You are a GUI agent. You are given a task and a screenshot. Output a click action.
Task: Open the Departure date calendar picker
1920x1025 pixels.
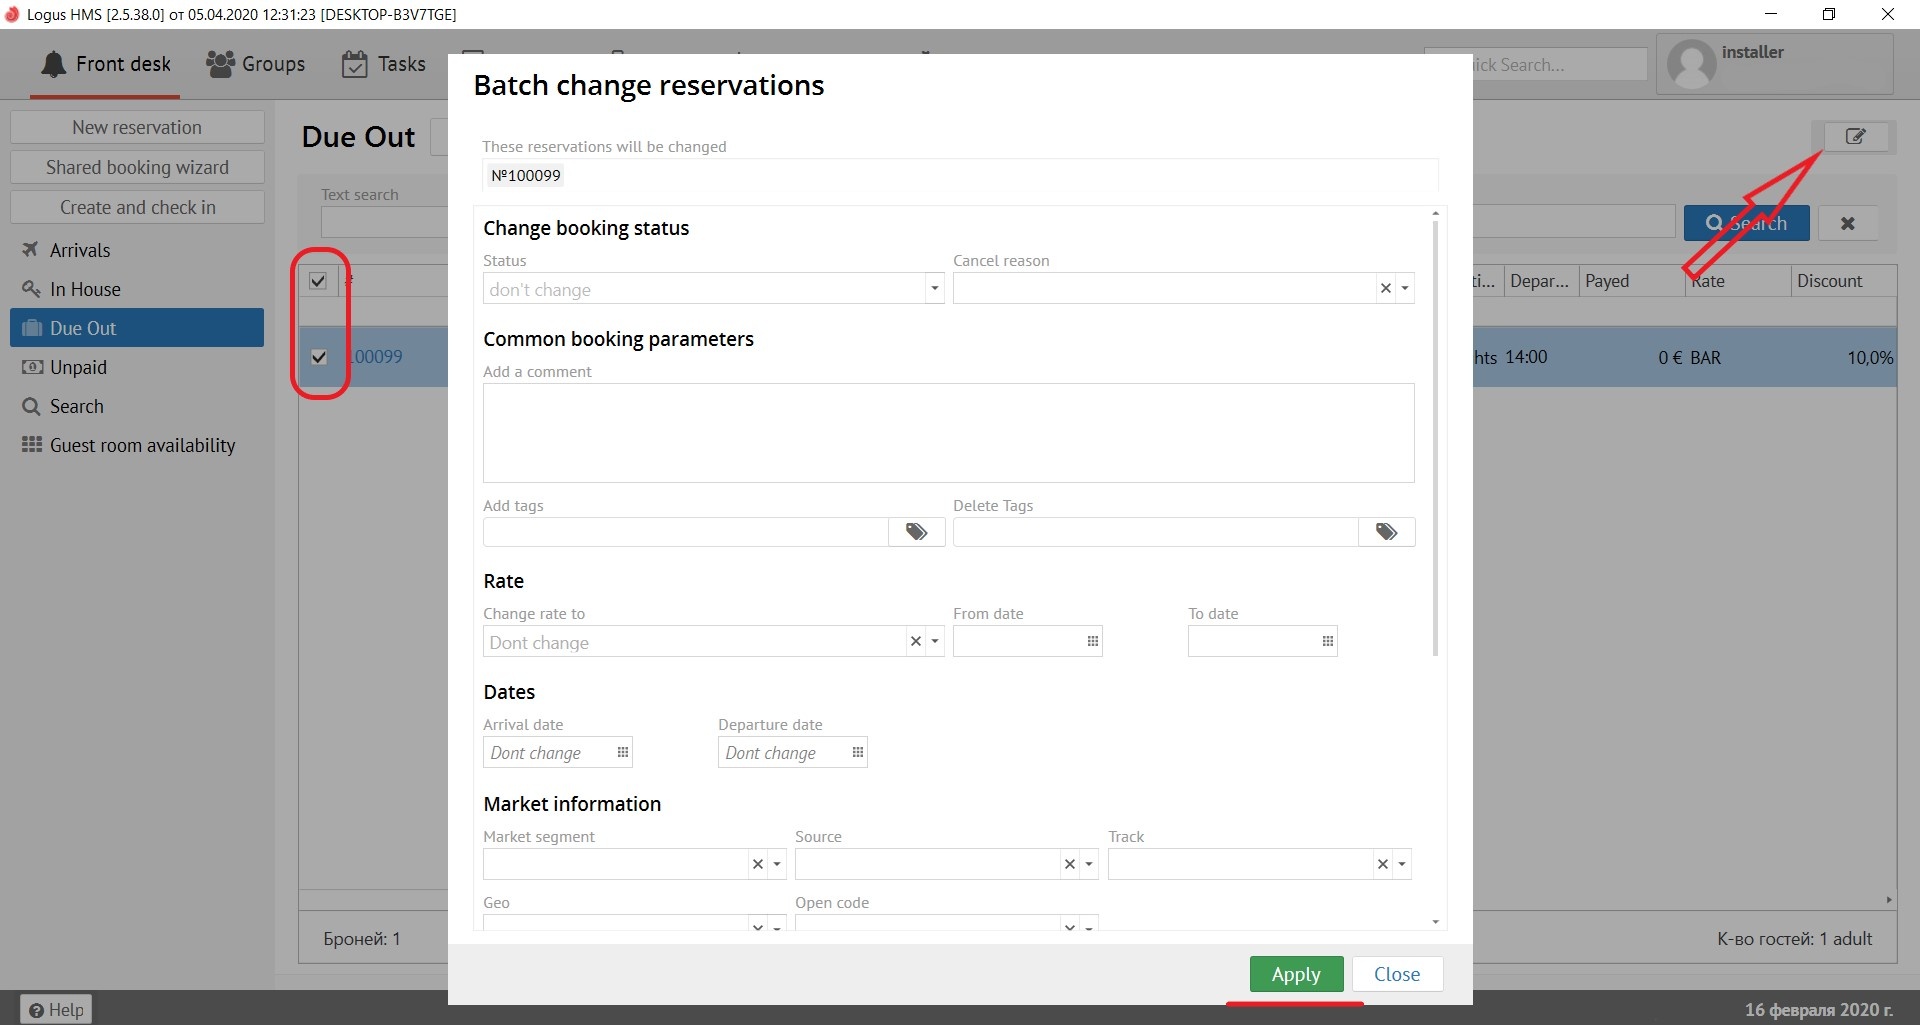858,753
